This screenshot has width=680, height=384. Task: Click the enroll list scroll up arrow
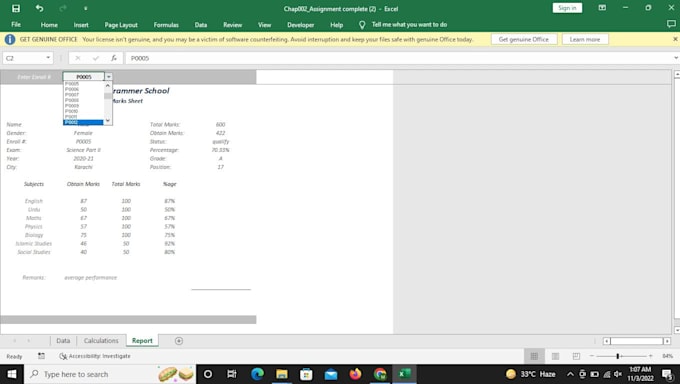click(108, 85)
